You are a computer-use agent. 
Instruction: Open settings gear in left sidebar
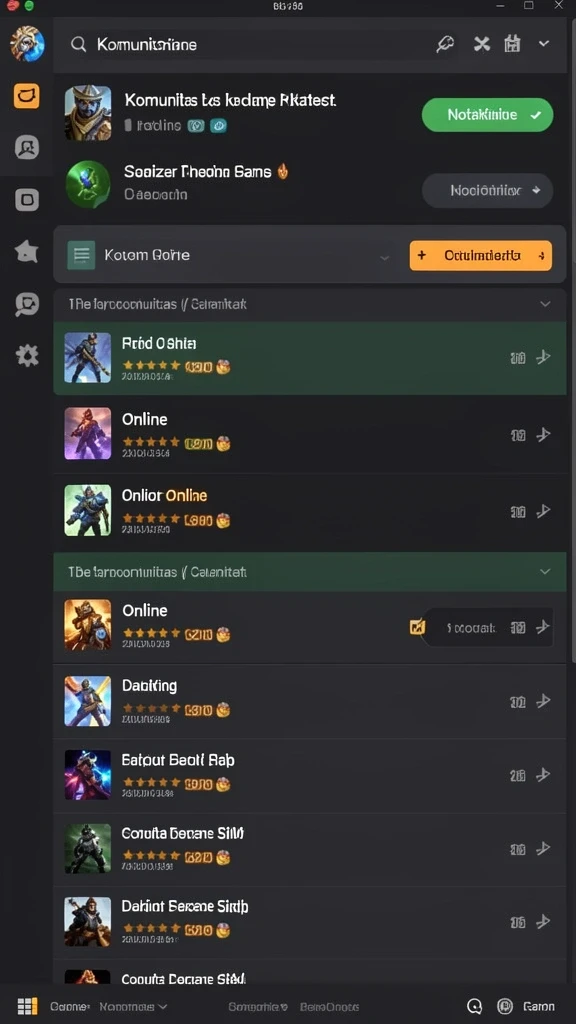27,355
